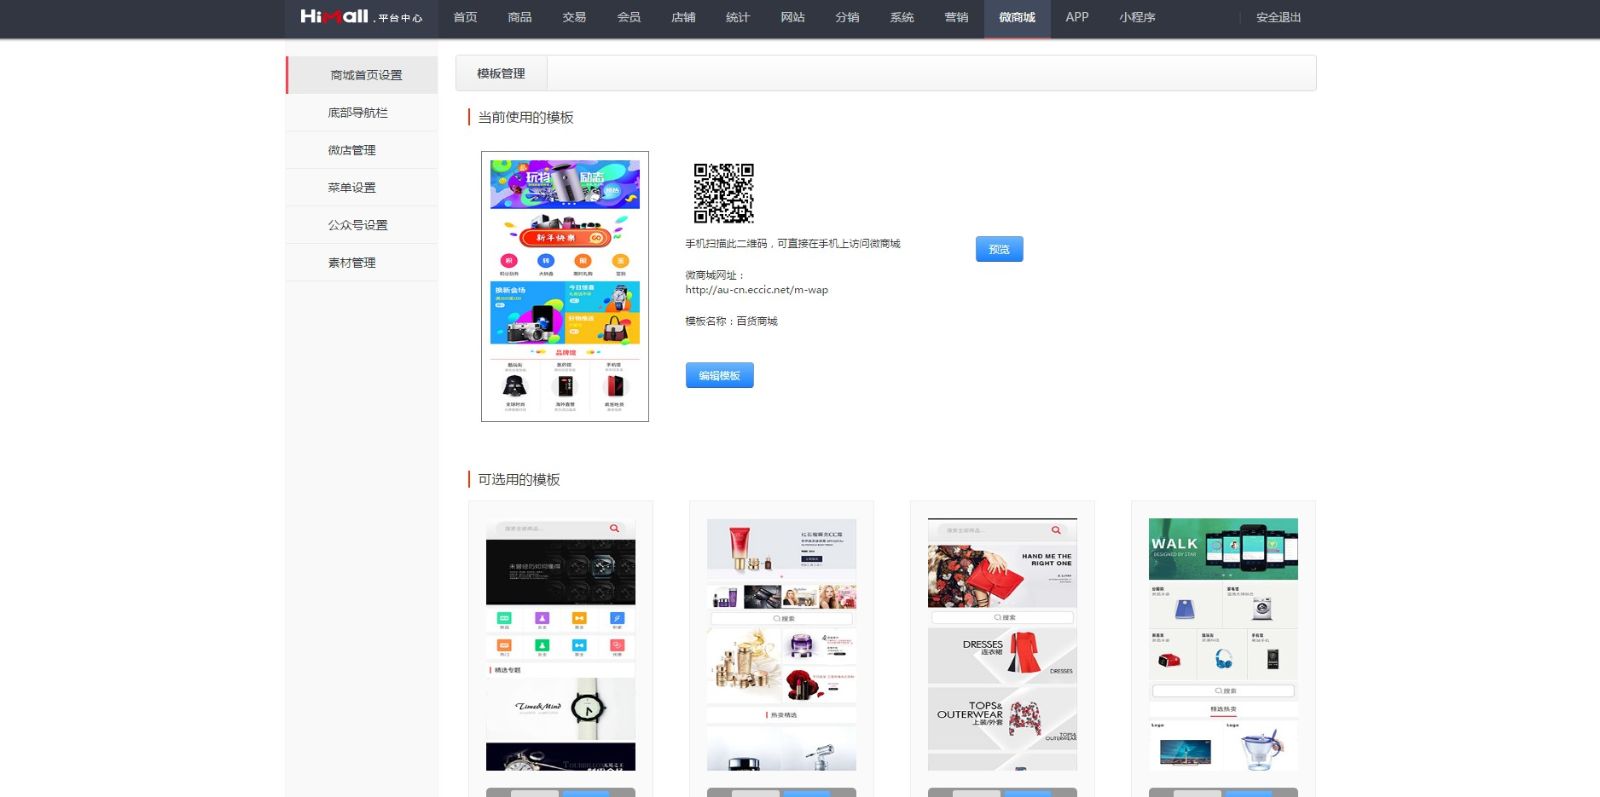Image resolution: width=1600 pixels, height=797 pixels.
Task: Go to 菜单设置 in the sidebar
Action: pyautogui.click(x=352, y=188)
